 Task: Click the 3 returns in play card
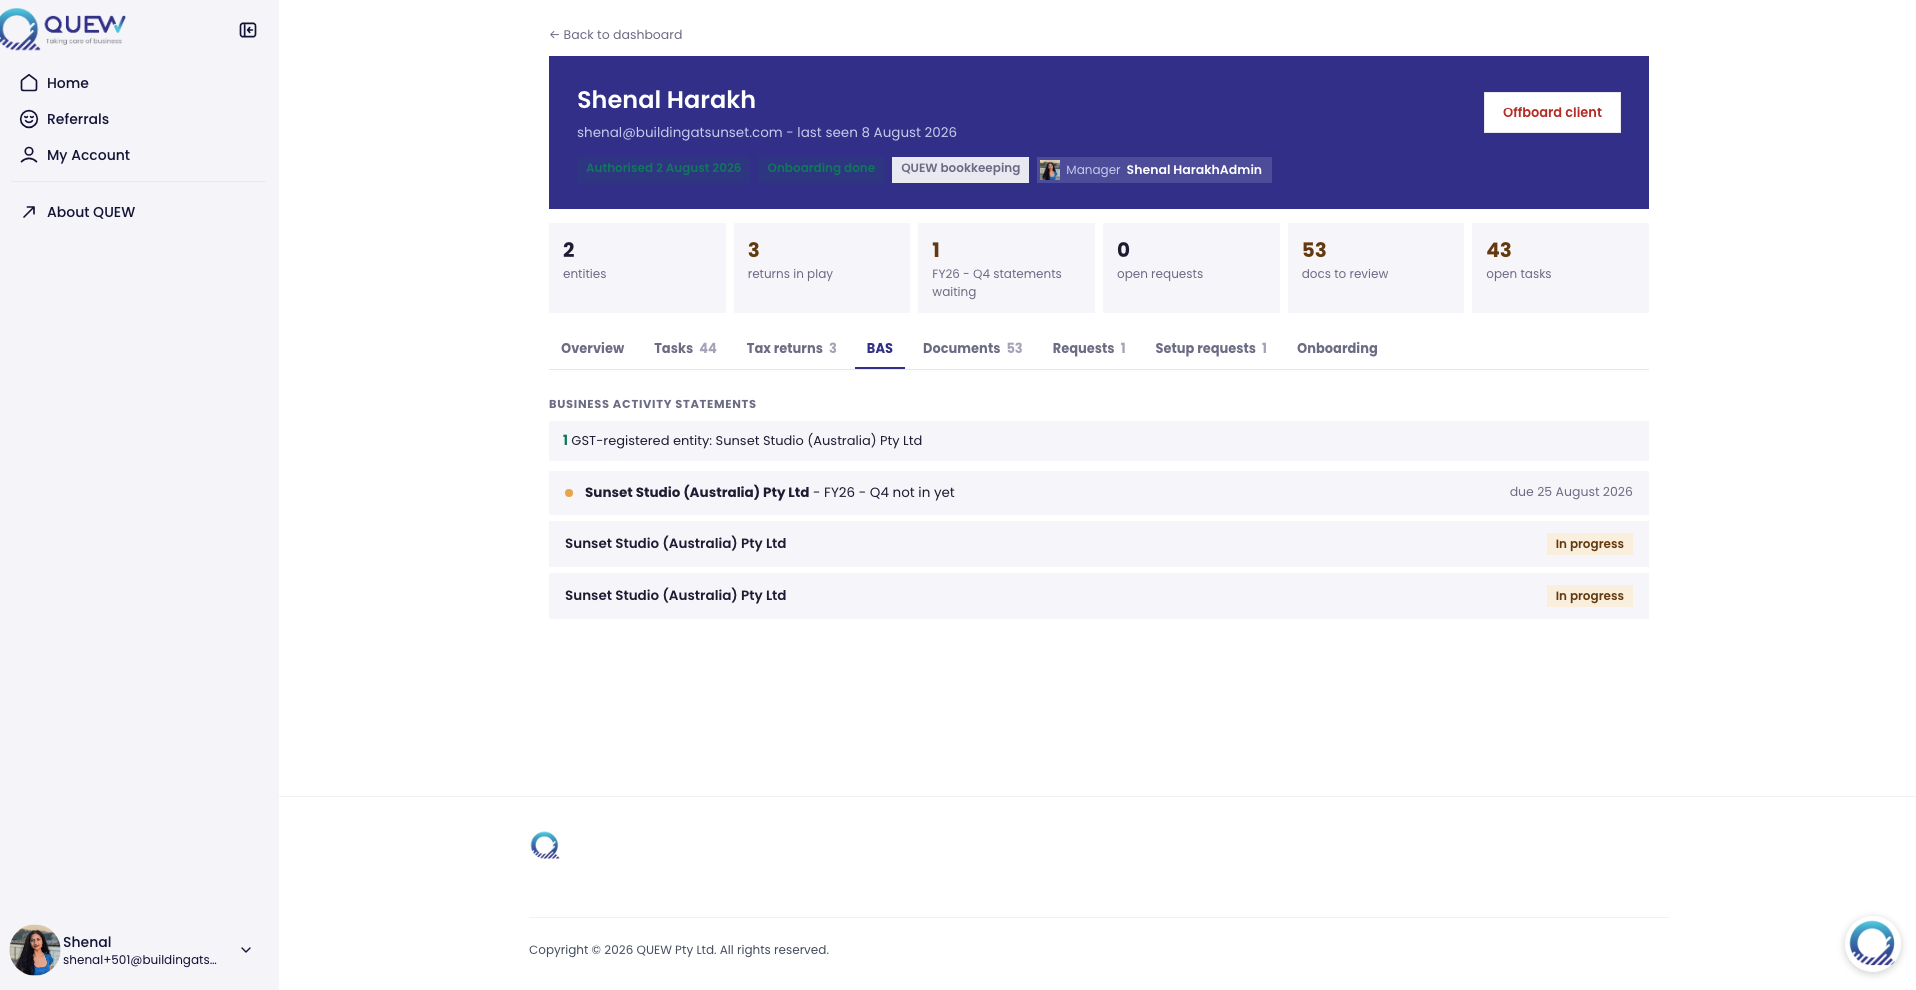pos(822,268)
